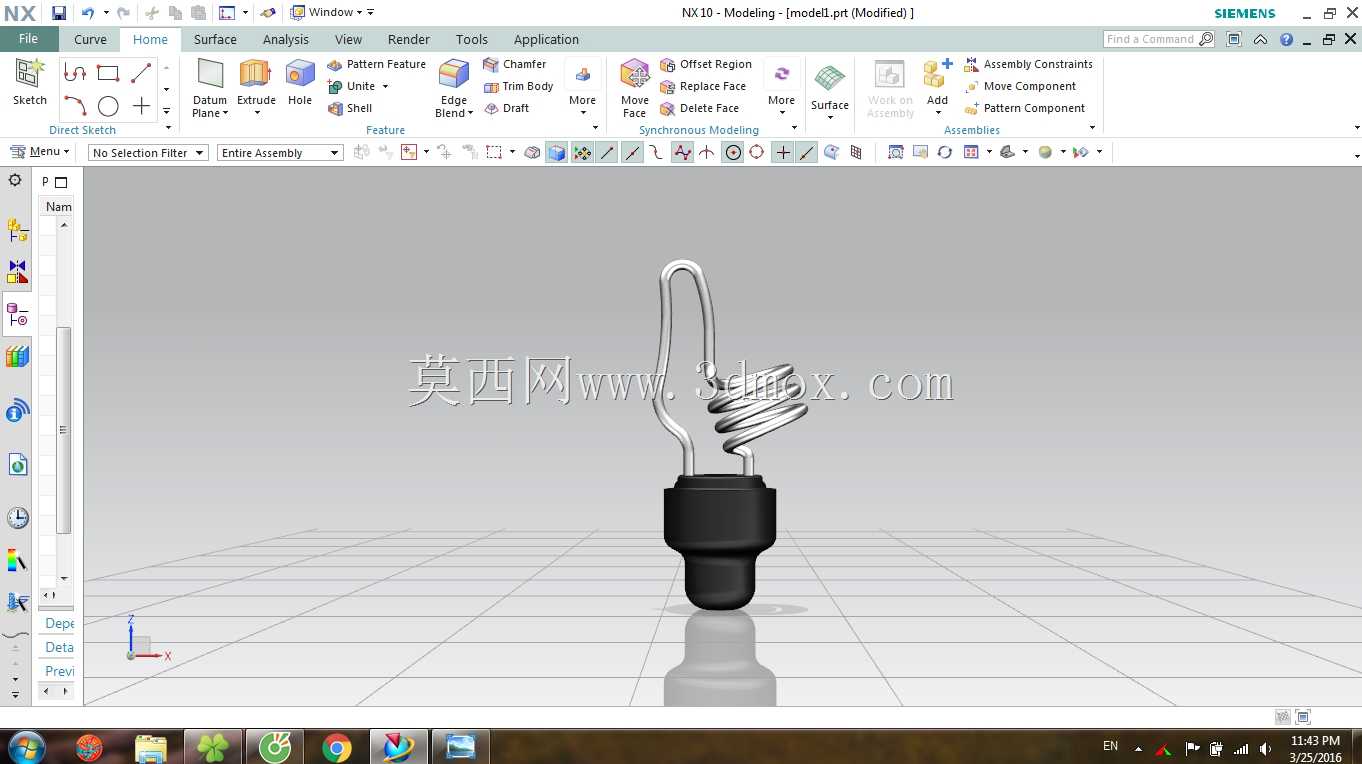The image size is (1362, 764).
Task: Open the File menu
Action: pyautogui.click(x=28, y=39)
